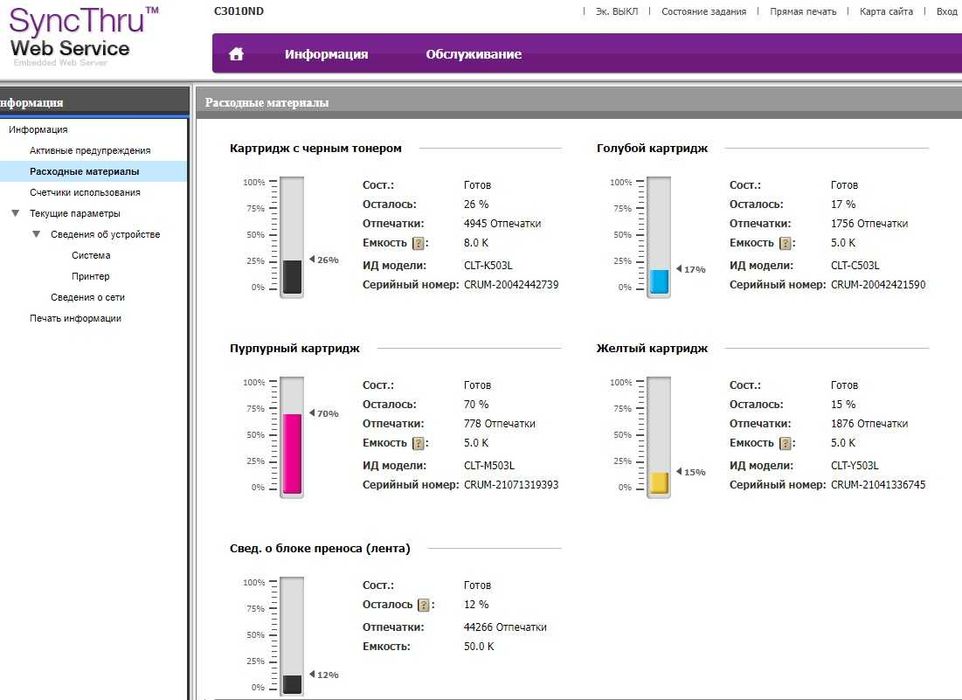
Task: Collapse the Текущие параметры tree node
Action: pos(15,213)
